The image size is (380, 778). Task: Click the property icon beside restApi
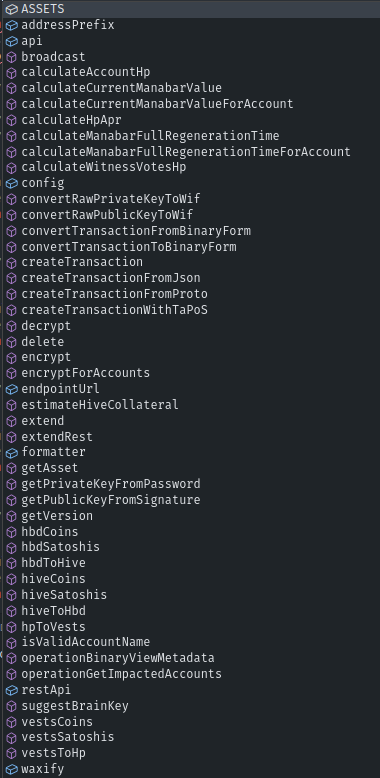[x=11, y=690]
